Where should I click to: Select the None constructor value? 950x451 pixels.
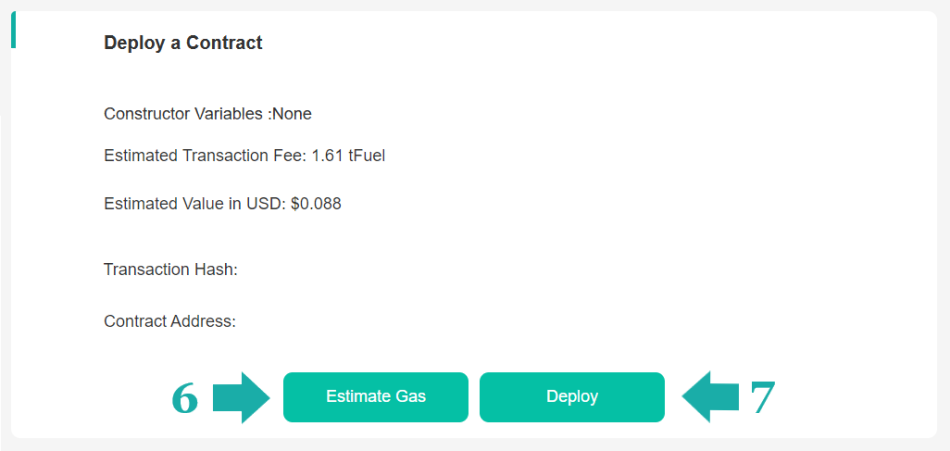(292, 114)
